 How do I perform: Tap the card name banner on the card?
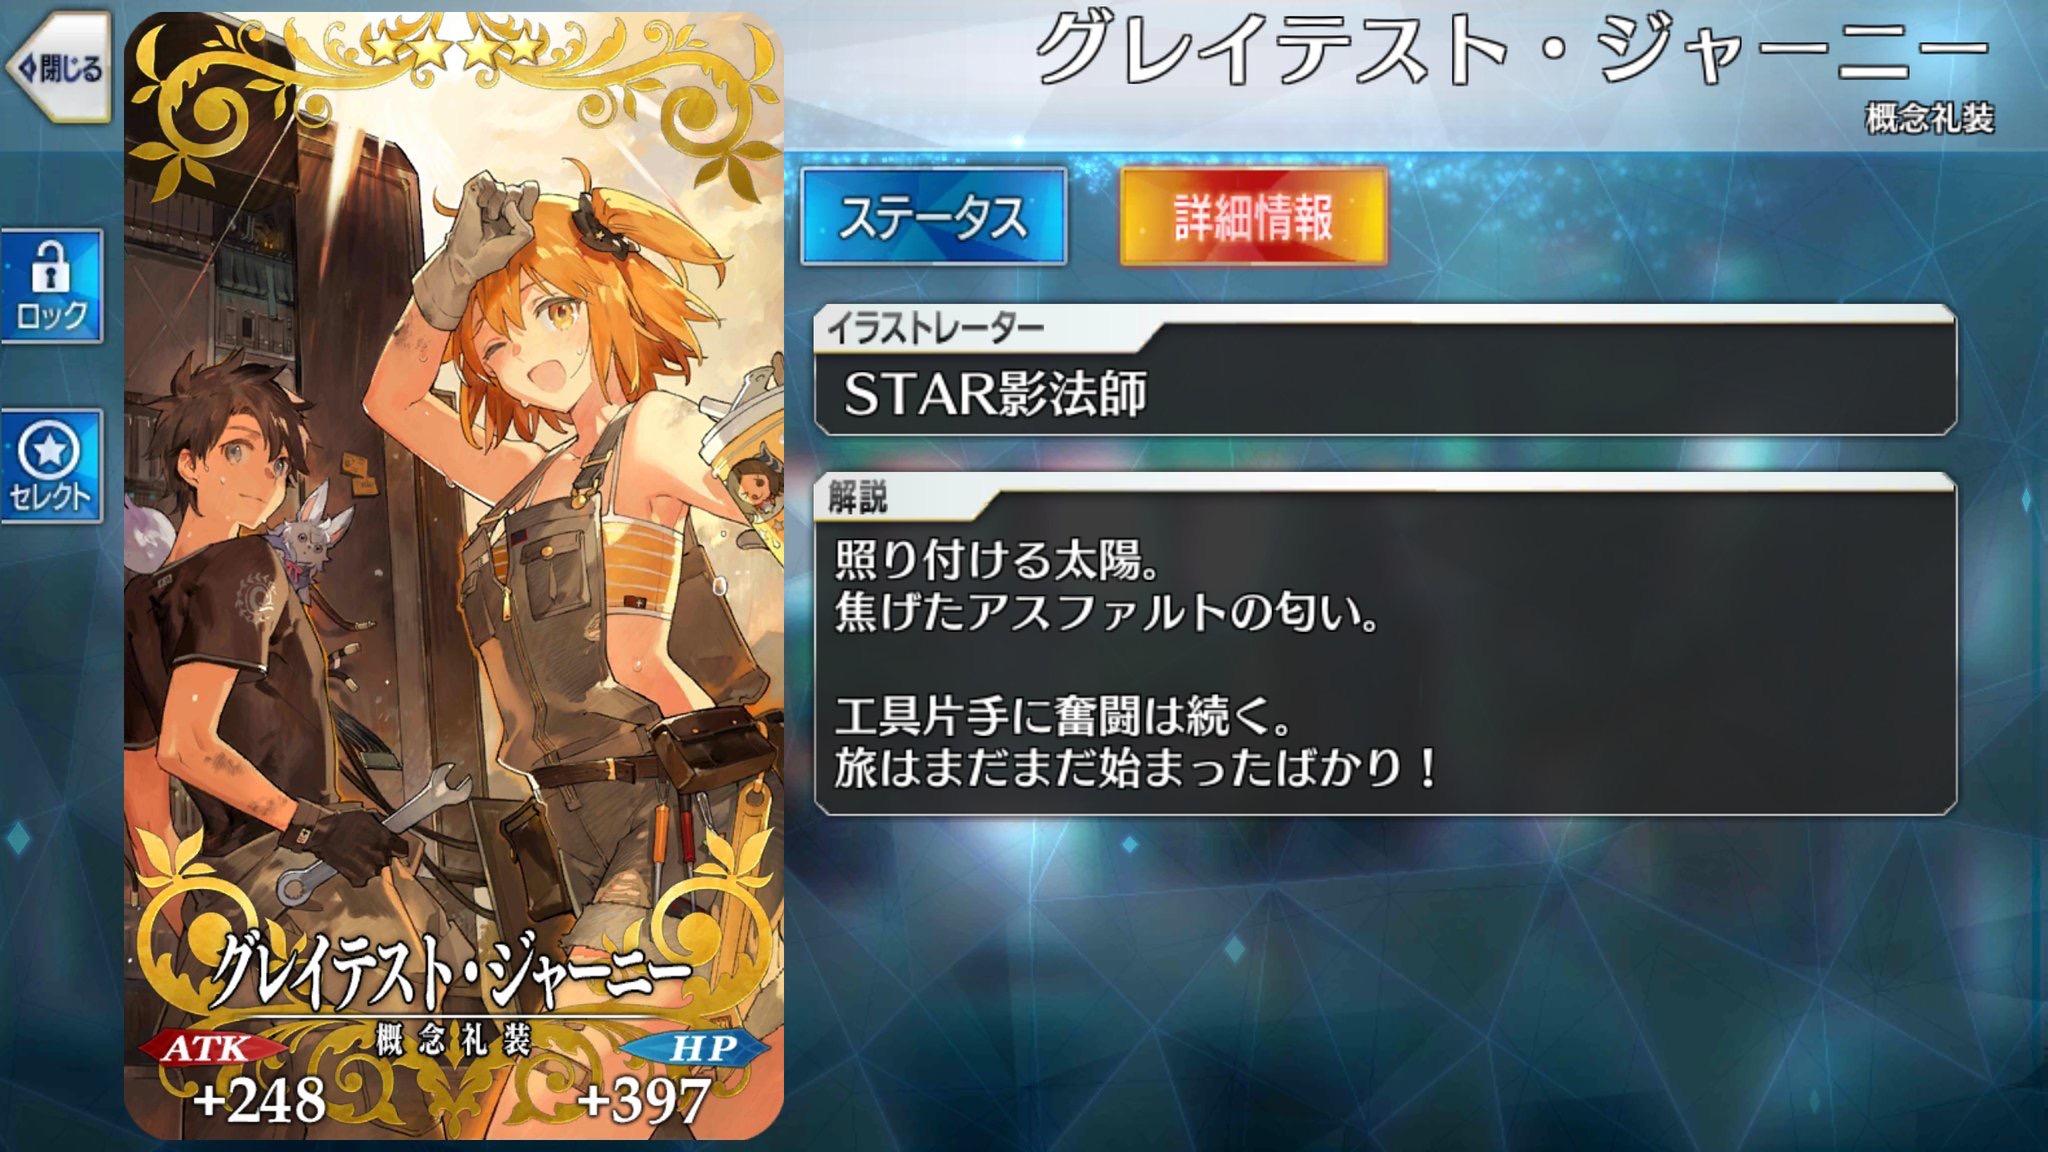452,968
